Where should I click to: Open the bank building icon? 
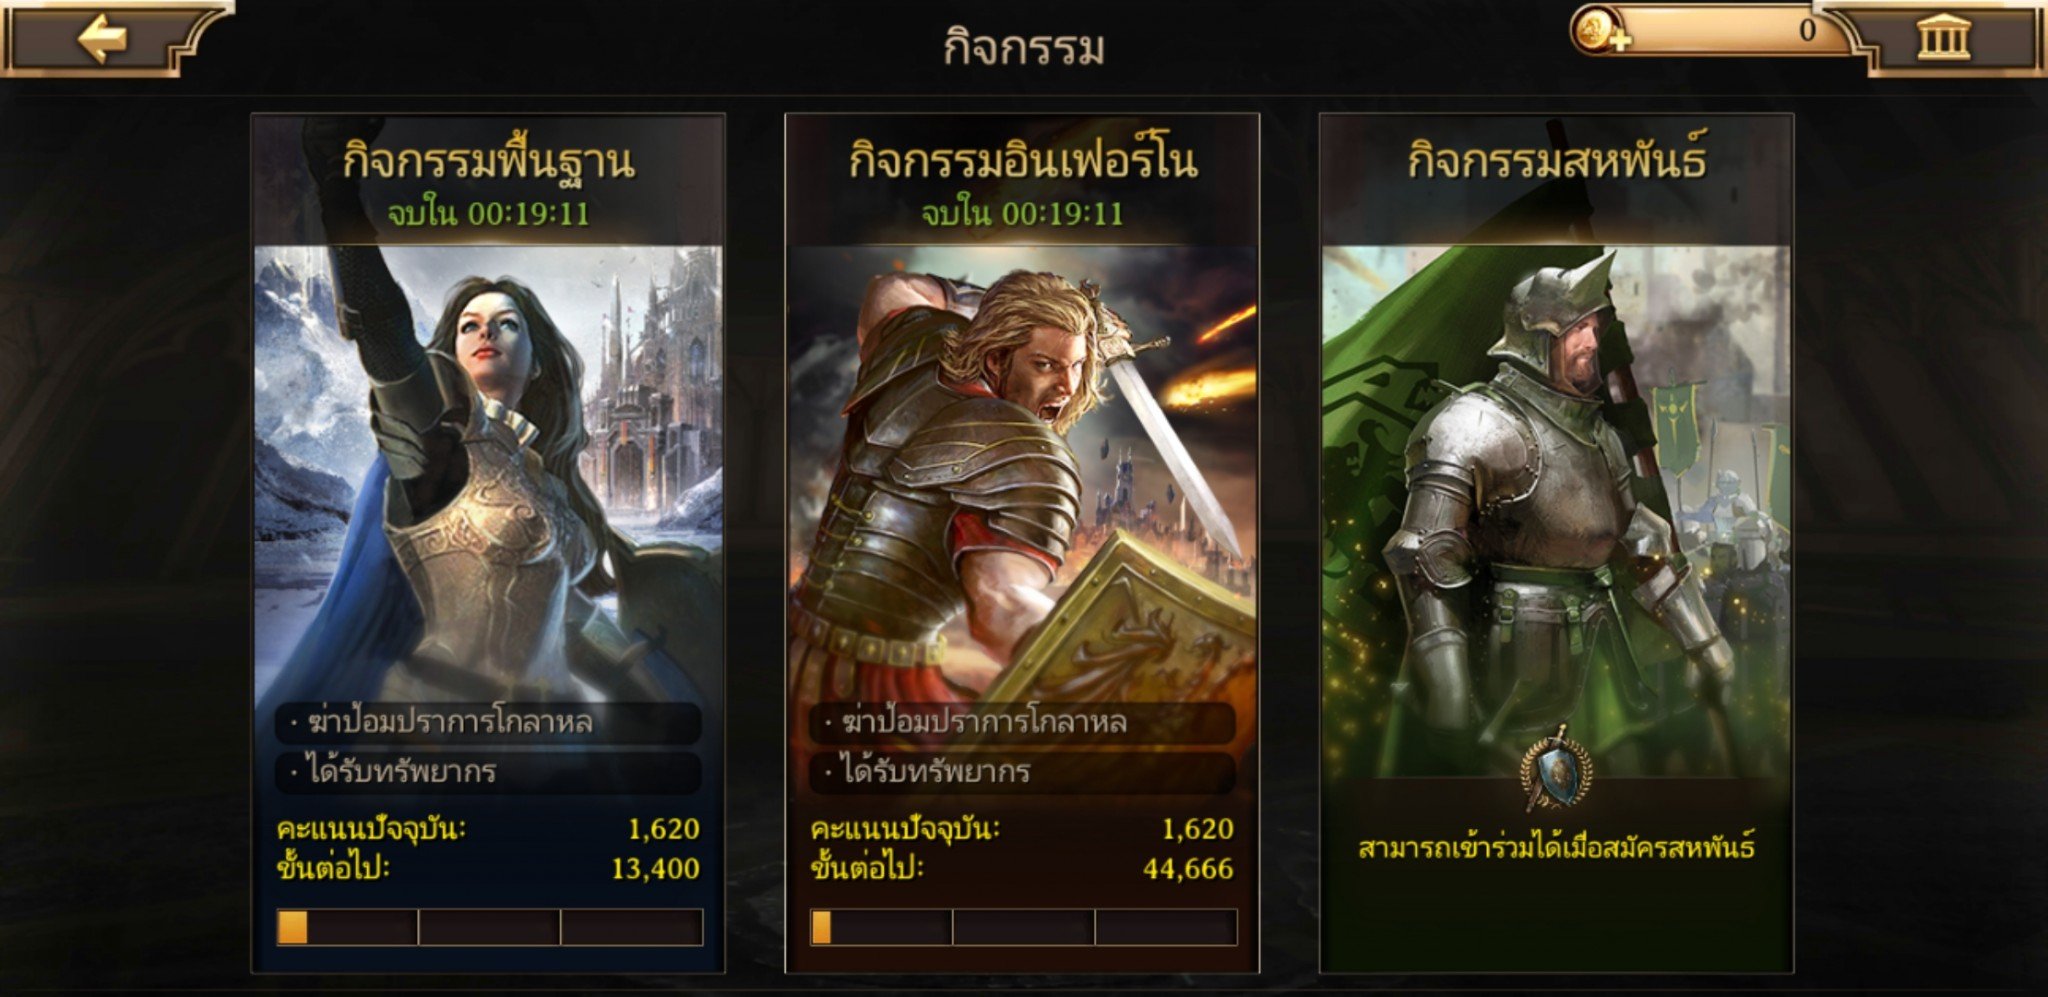[x=1943, y=38]
